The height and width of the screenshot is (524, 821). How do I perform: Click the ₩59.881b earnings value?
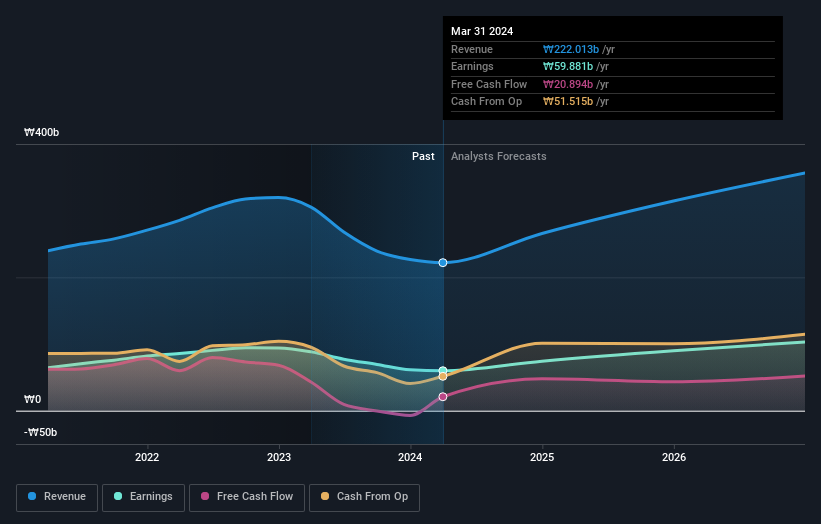tap(568, 66)
